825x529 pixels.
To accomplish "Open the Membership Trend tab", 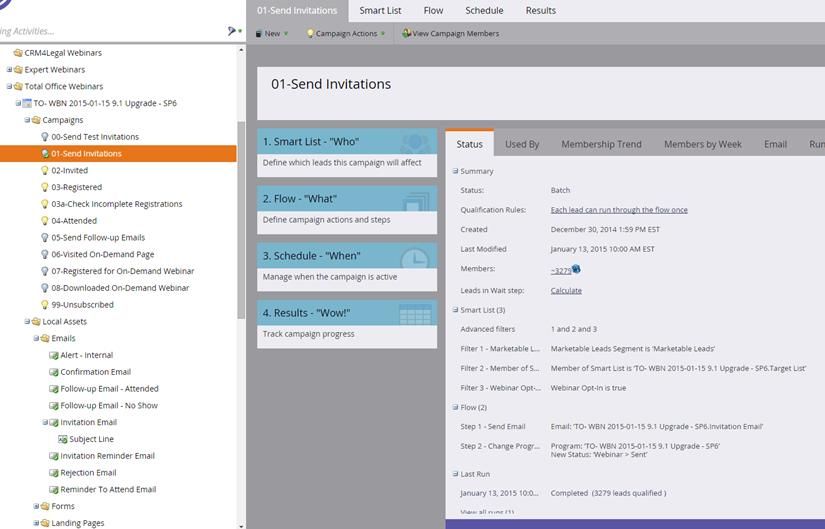I will [601, 144].
